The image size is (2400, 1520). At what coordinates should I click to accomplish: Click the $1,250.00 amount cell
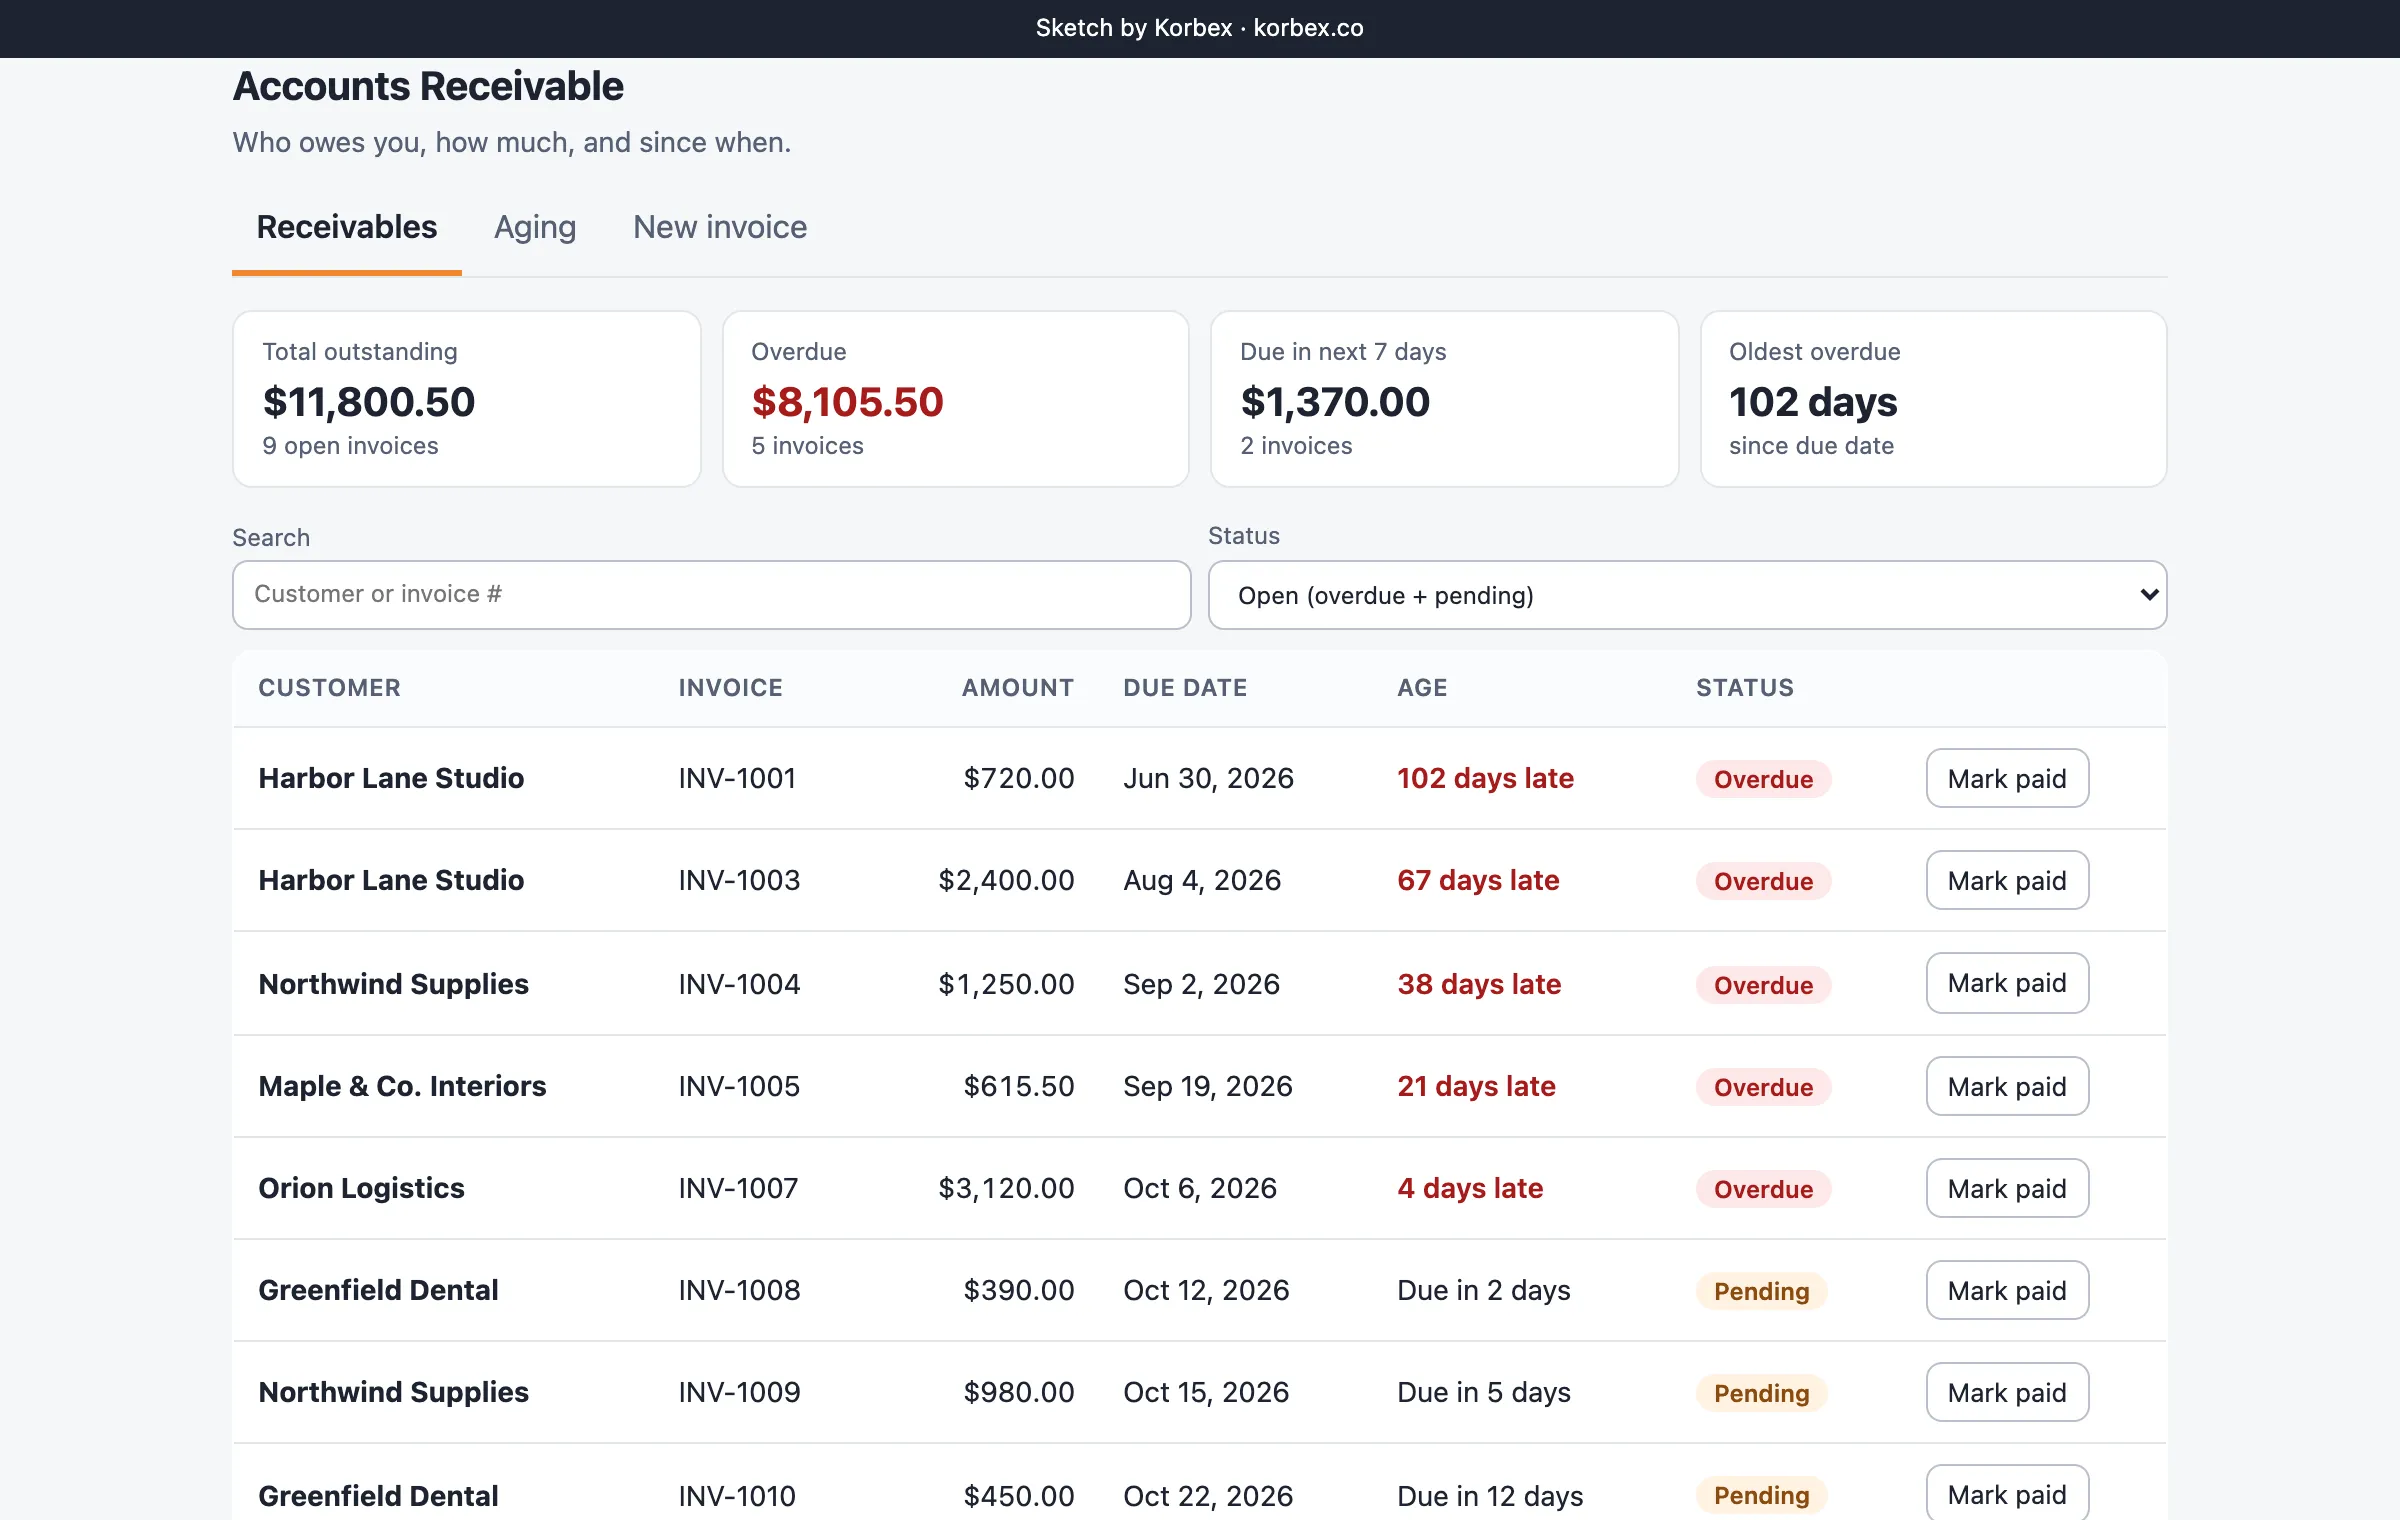coord(1006,984)
